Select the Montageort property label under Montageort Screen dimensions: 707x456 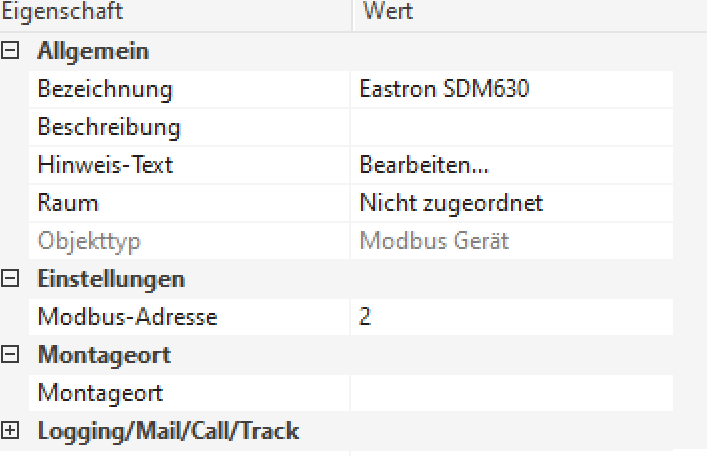[x=100, y=393]
